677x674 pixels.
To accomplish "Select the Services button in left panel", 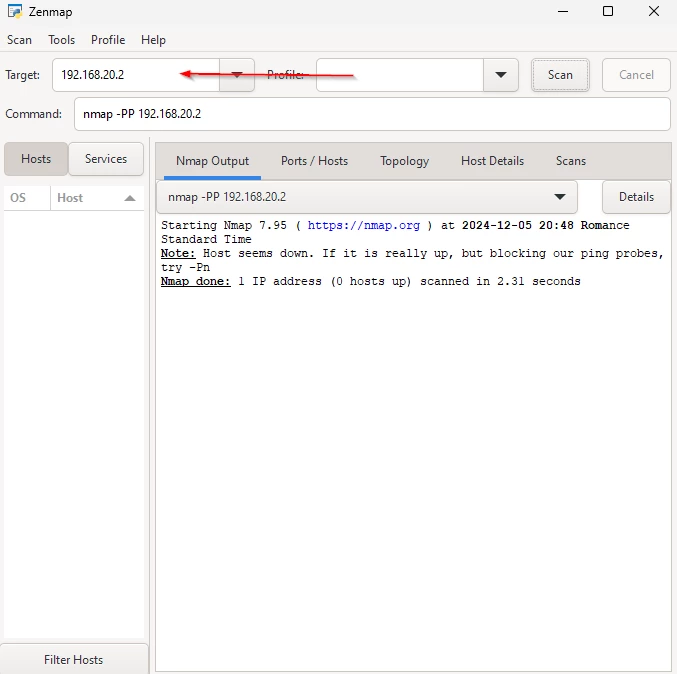I will (106, 159).
